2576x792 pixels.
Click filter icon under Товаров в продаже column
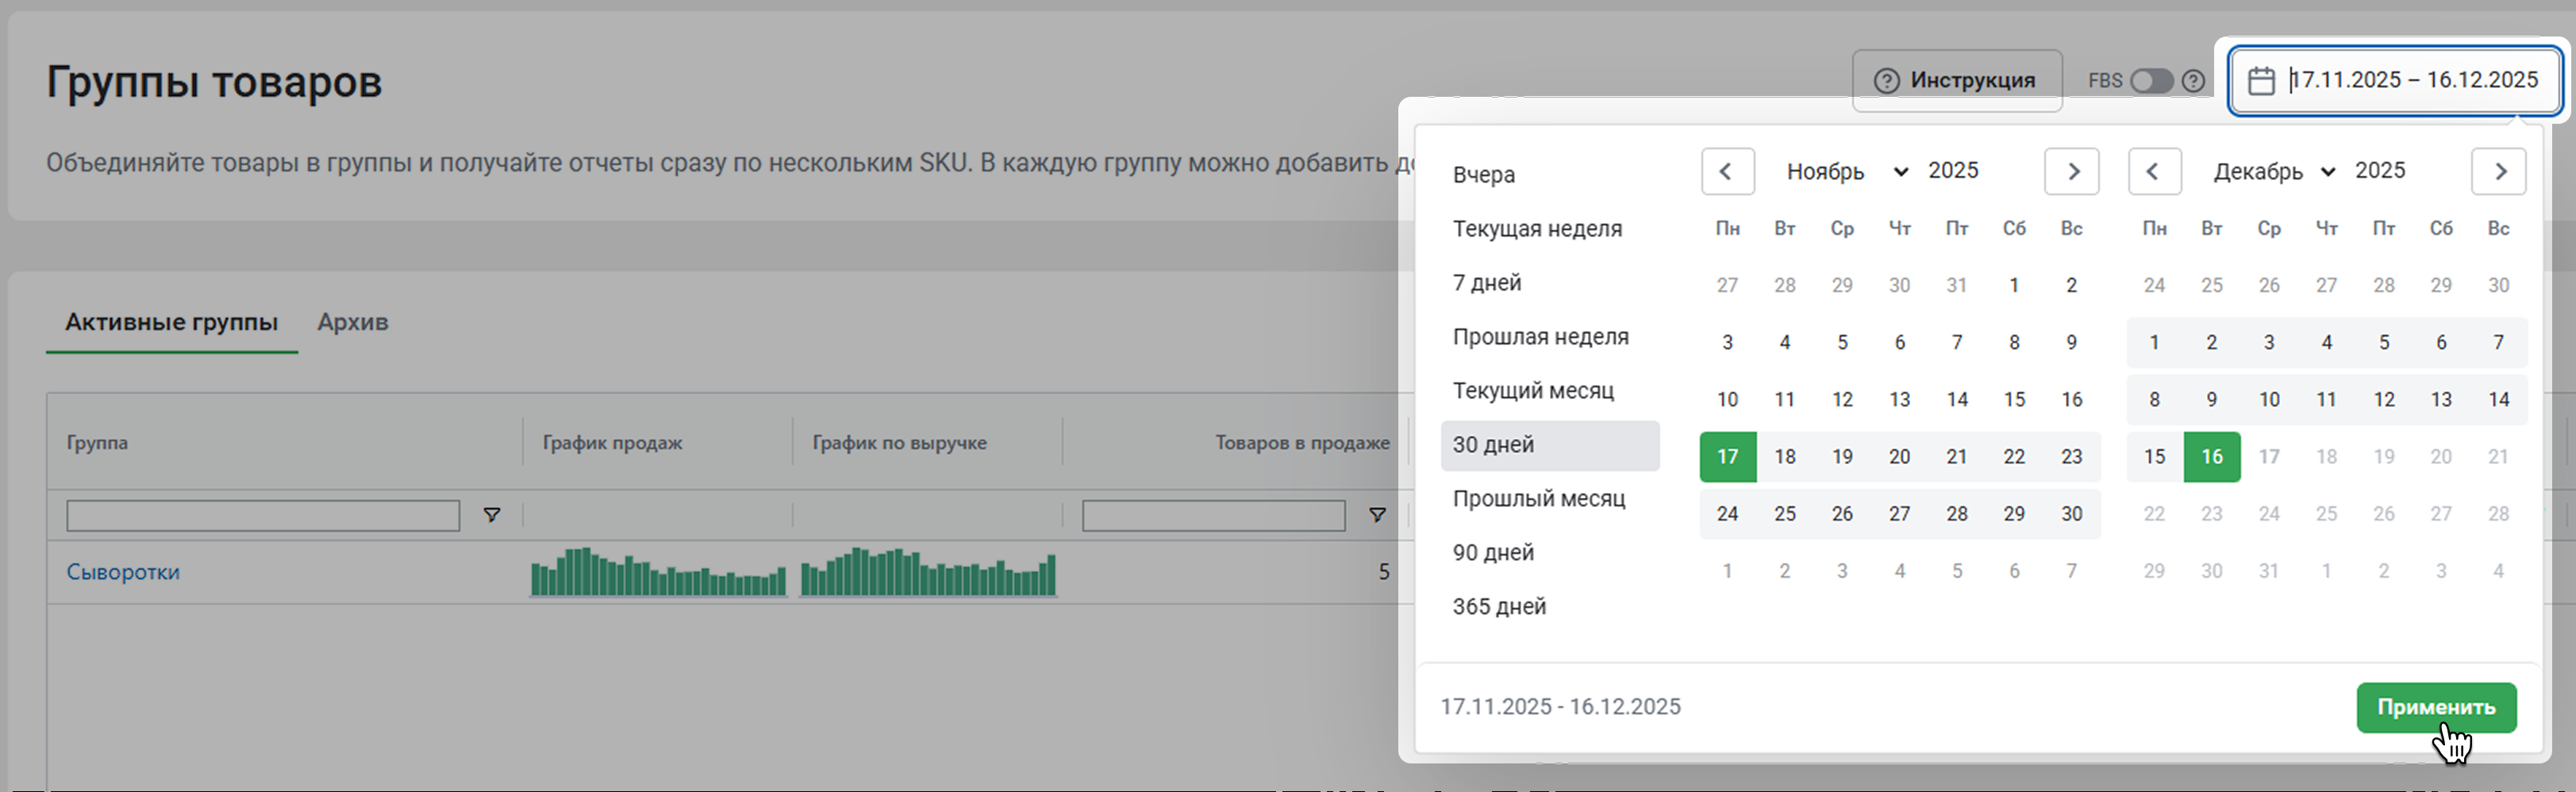[x=1377, y=515]
